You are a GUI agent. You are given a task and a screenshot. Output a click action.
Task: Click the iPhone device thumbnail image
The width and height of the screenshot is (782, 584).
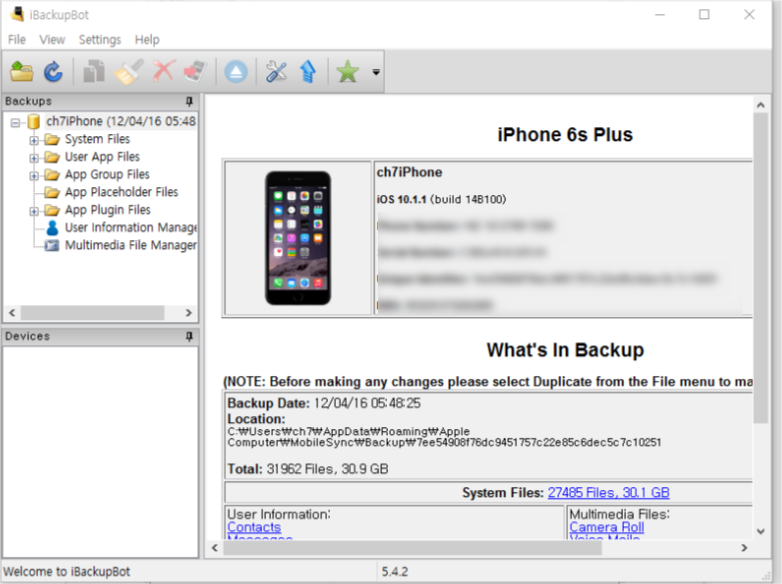coord(298,238)
